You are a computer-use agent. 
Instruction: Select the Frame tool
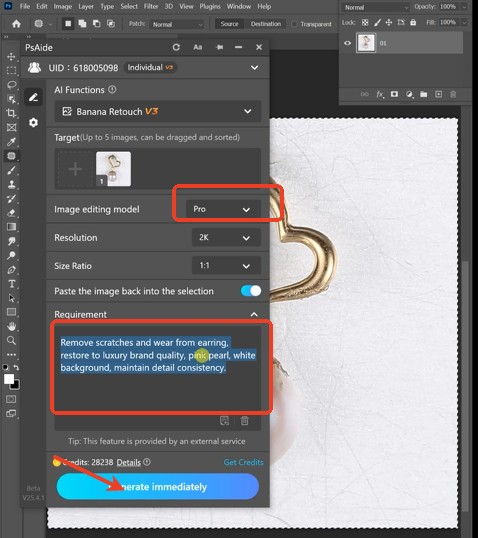point(11,127)
